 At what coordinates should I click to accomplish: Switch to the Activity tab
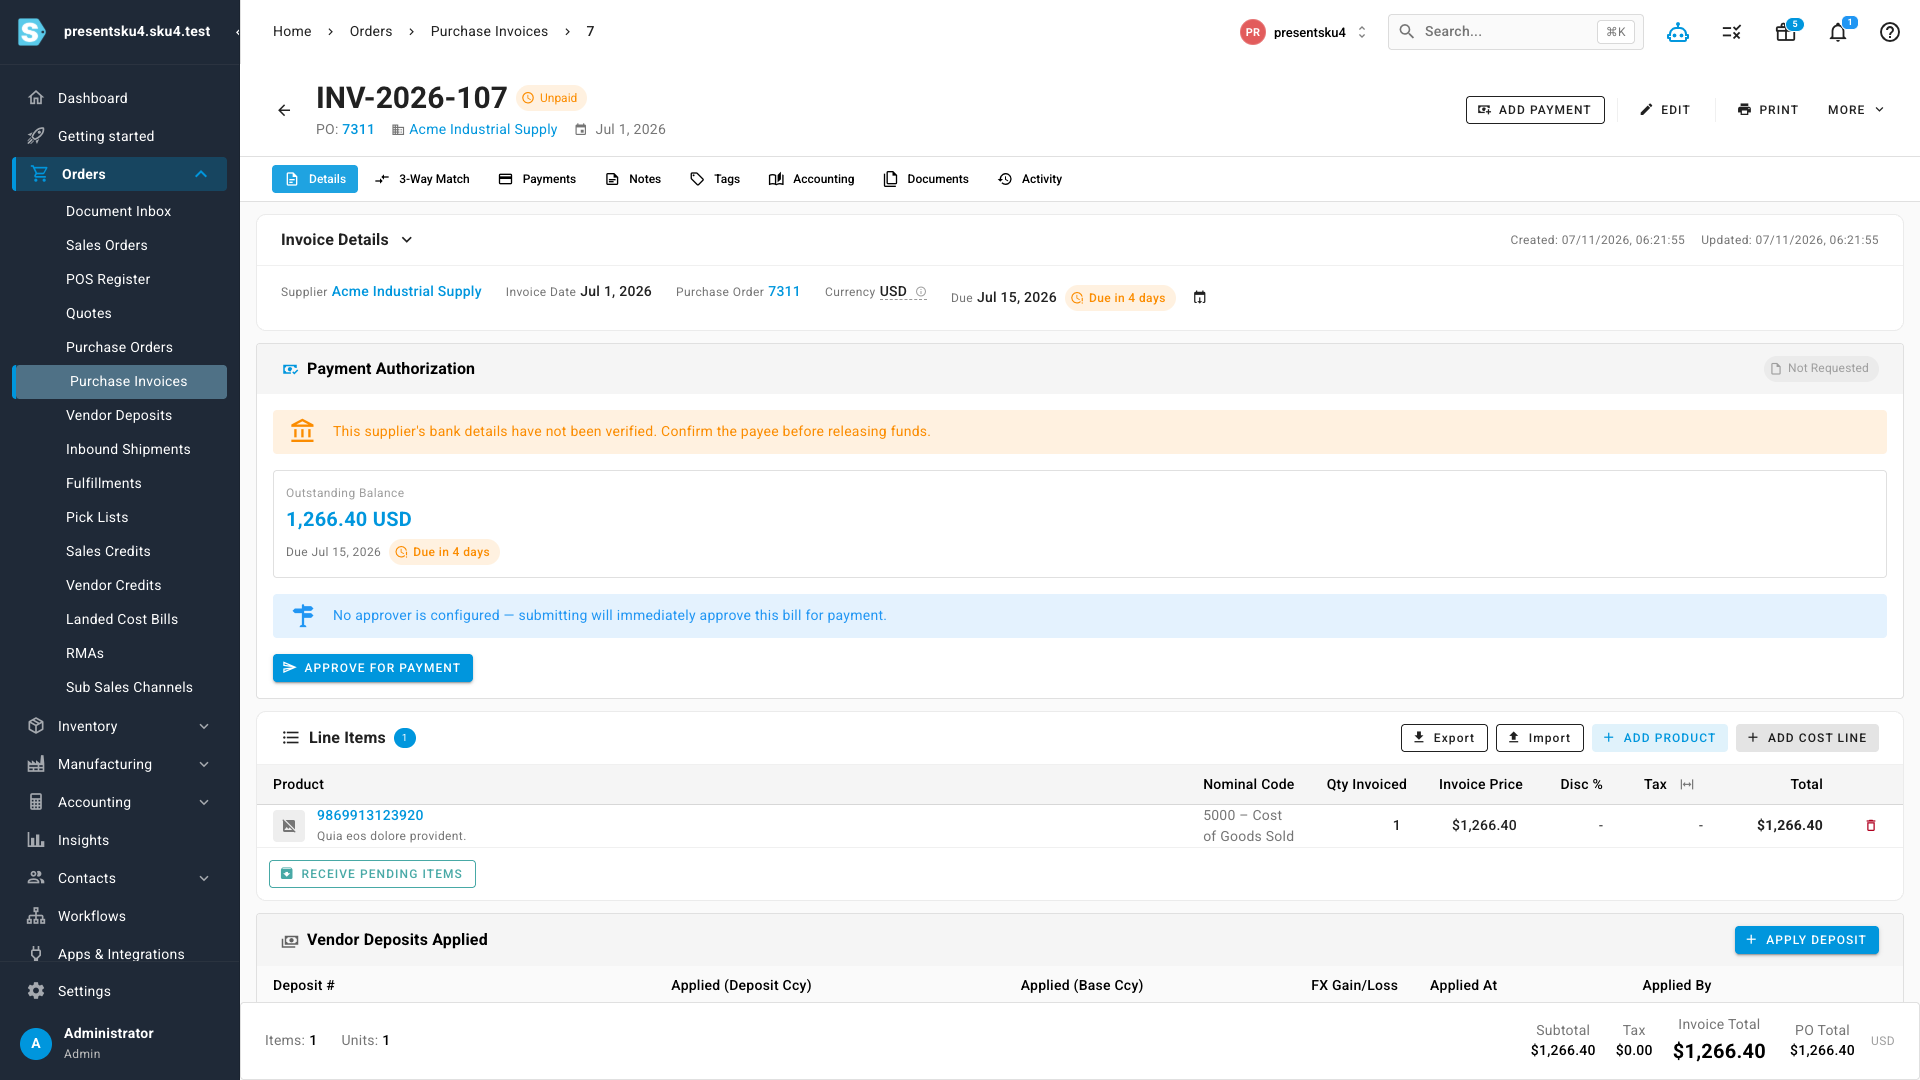coord(1030,179)
